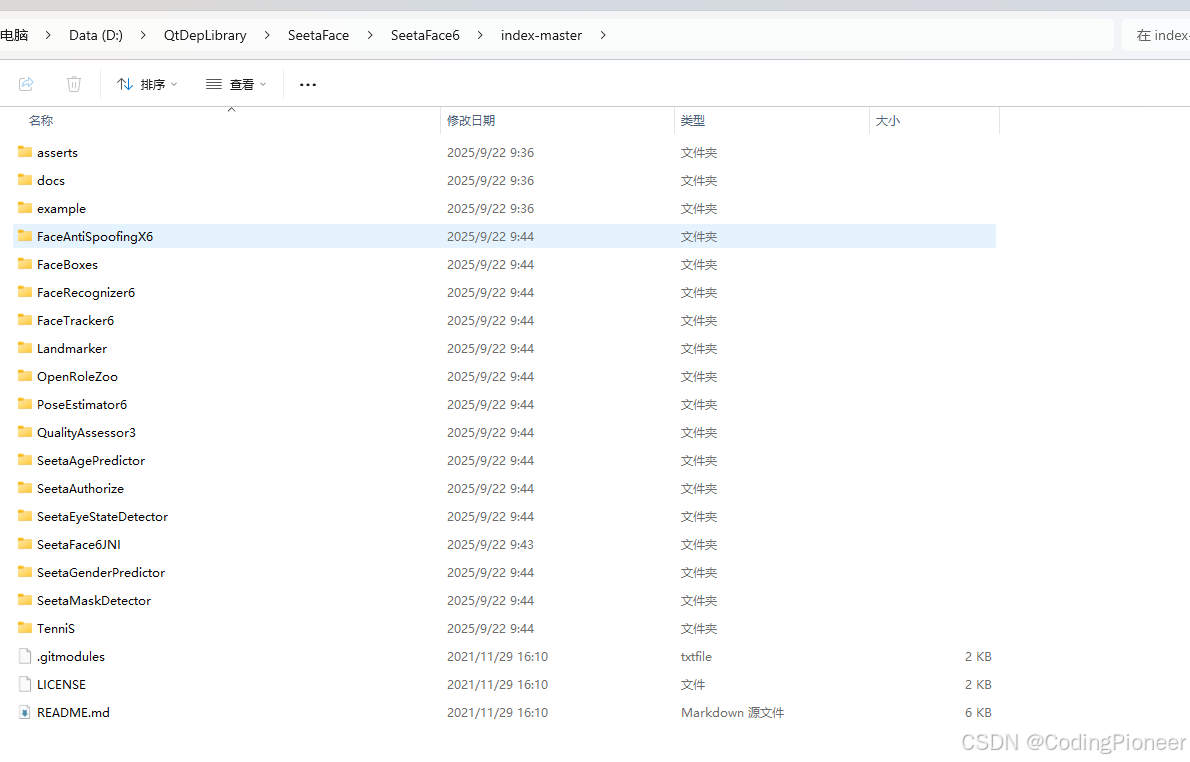The image size is (1190, 762).
Task: Click the 电脑 breadcrumb segment
Action: coord(14,35)
